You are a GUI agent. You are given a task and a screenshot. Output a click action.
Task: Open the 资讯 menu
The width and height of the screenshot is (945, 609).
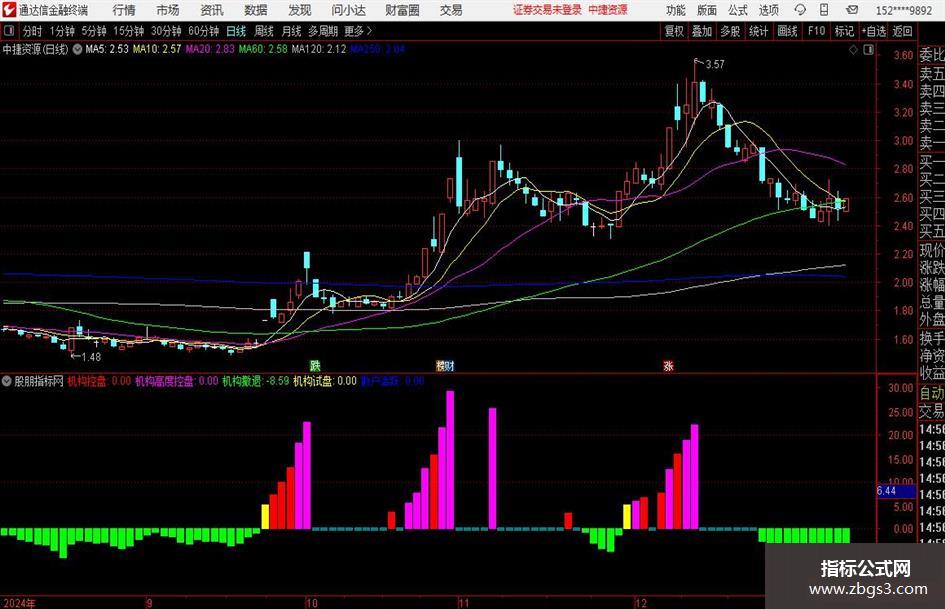pos(212,10)
